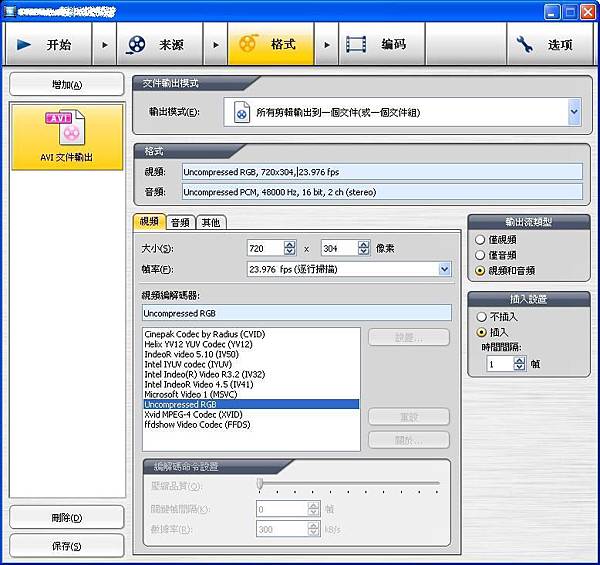Go to the 来源 step
The image size is (600, 565).
(x=160, y=44)
